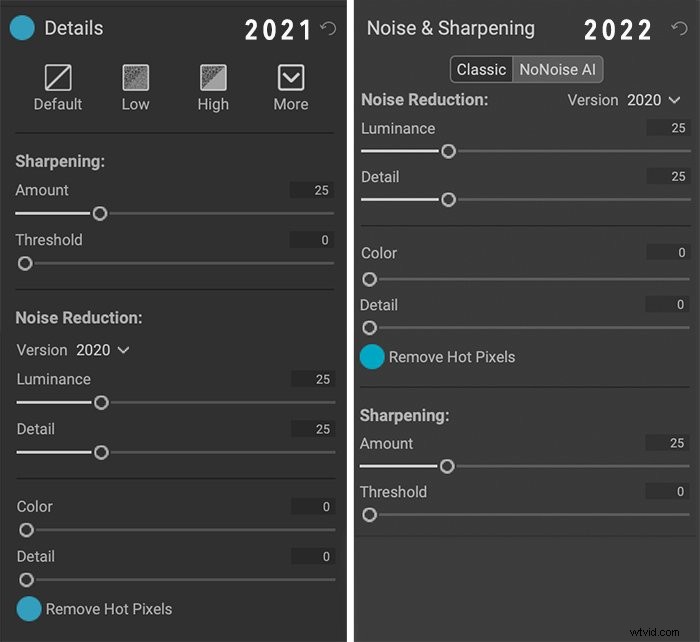Screen dimensions: 700x642
Task: Click the Color noise slider knob in Details pane
Action: 26,530
